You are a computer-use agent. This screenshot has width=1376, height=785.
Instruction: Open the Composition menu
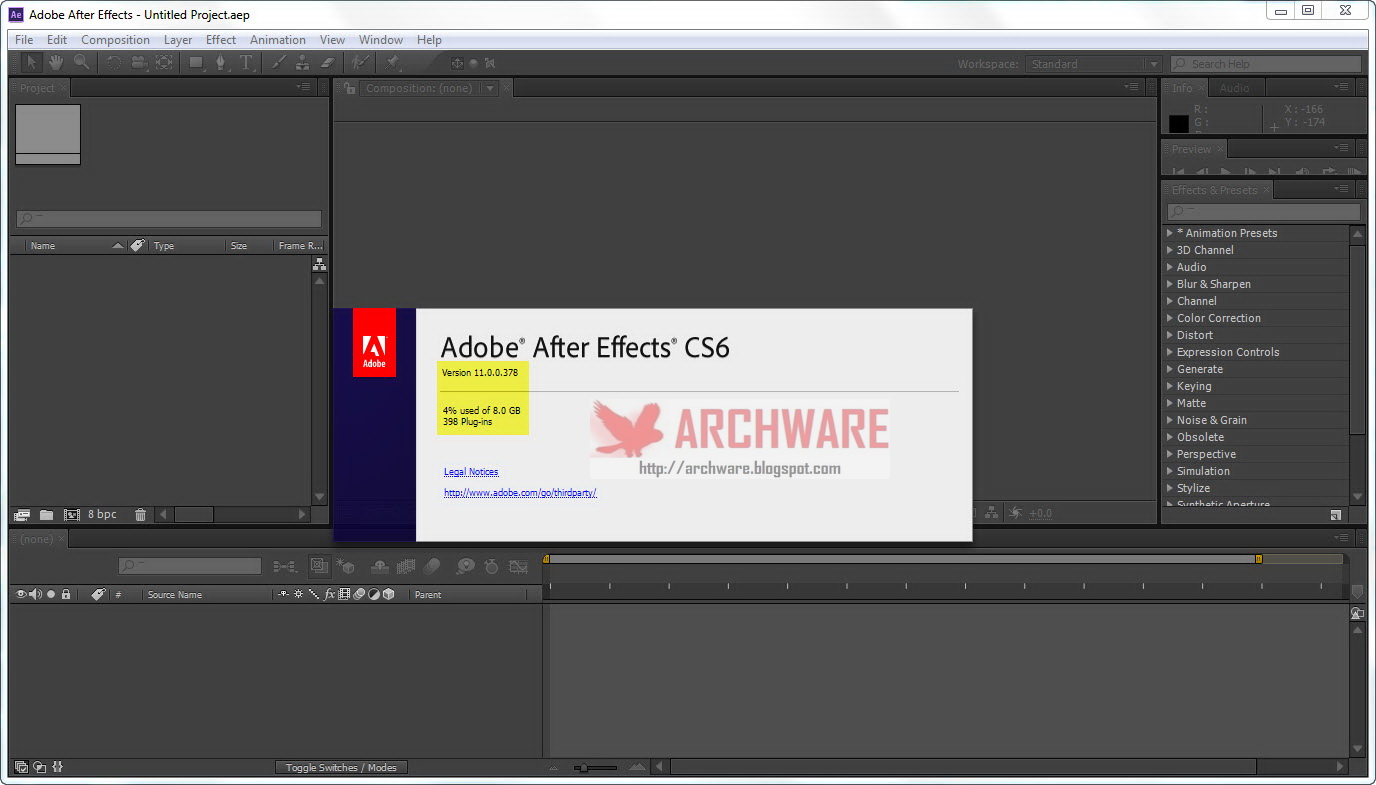(115, 40)
